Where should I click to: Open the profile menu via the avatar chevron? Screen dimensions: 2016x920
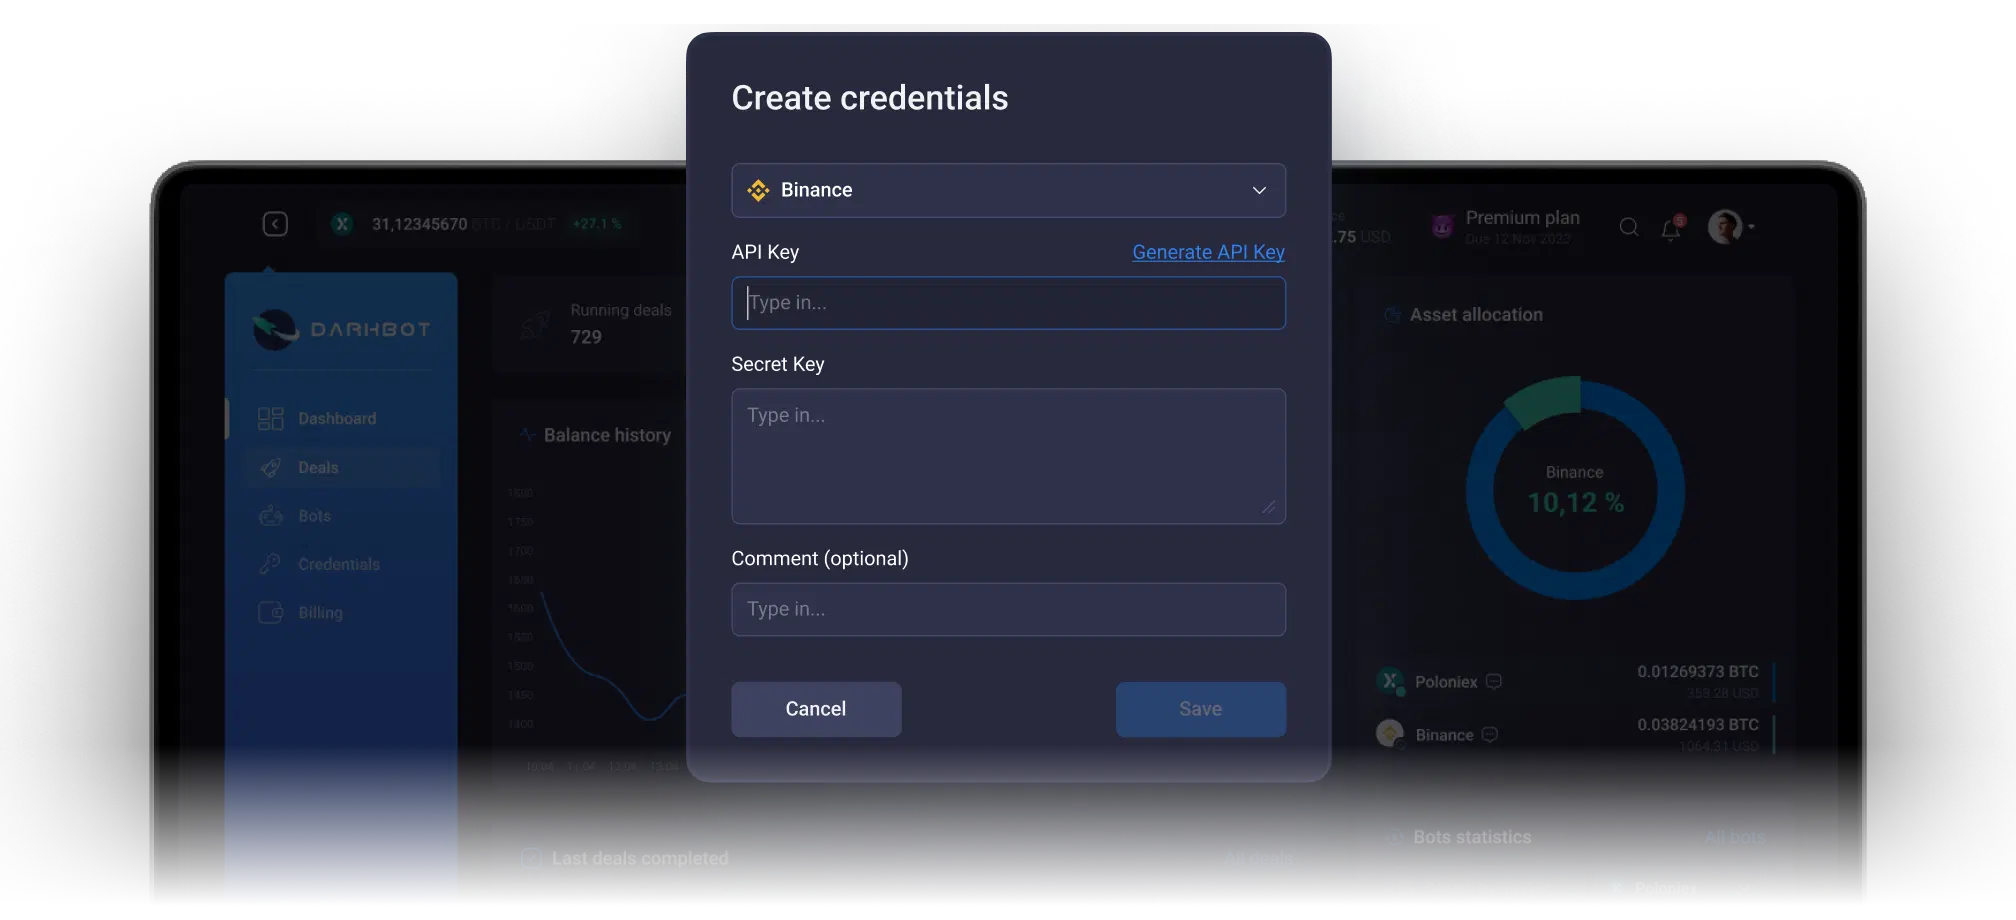tap(1753, 227)
